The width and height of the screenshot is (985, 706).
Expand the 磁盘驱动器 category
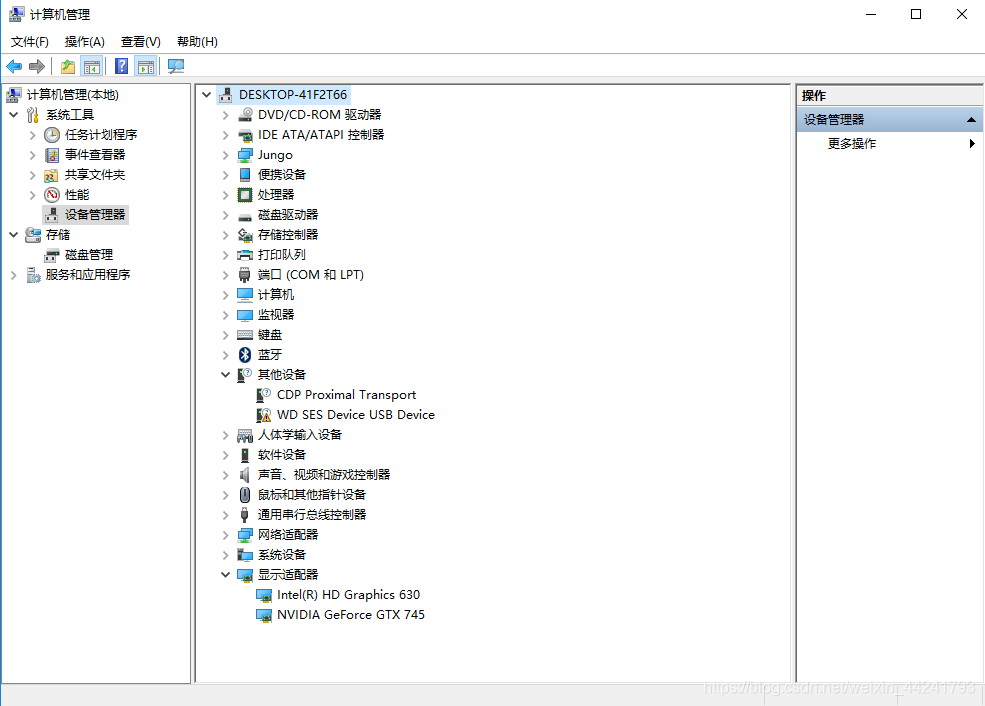[226, 215]
